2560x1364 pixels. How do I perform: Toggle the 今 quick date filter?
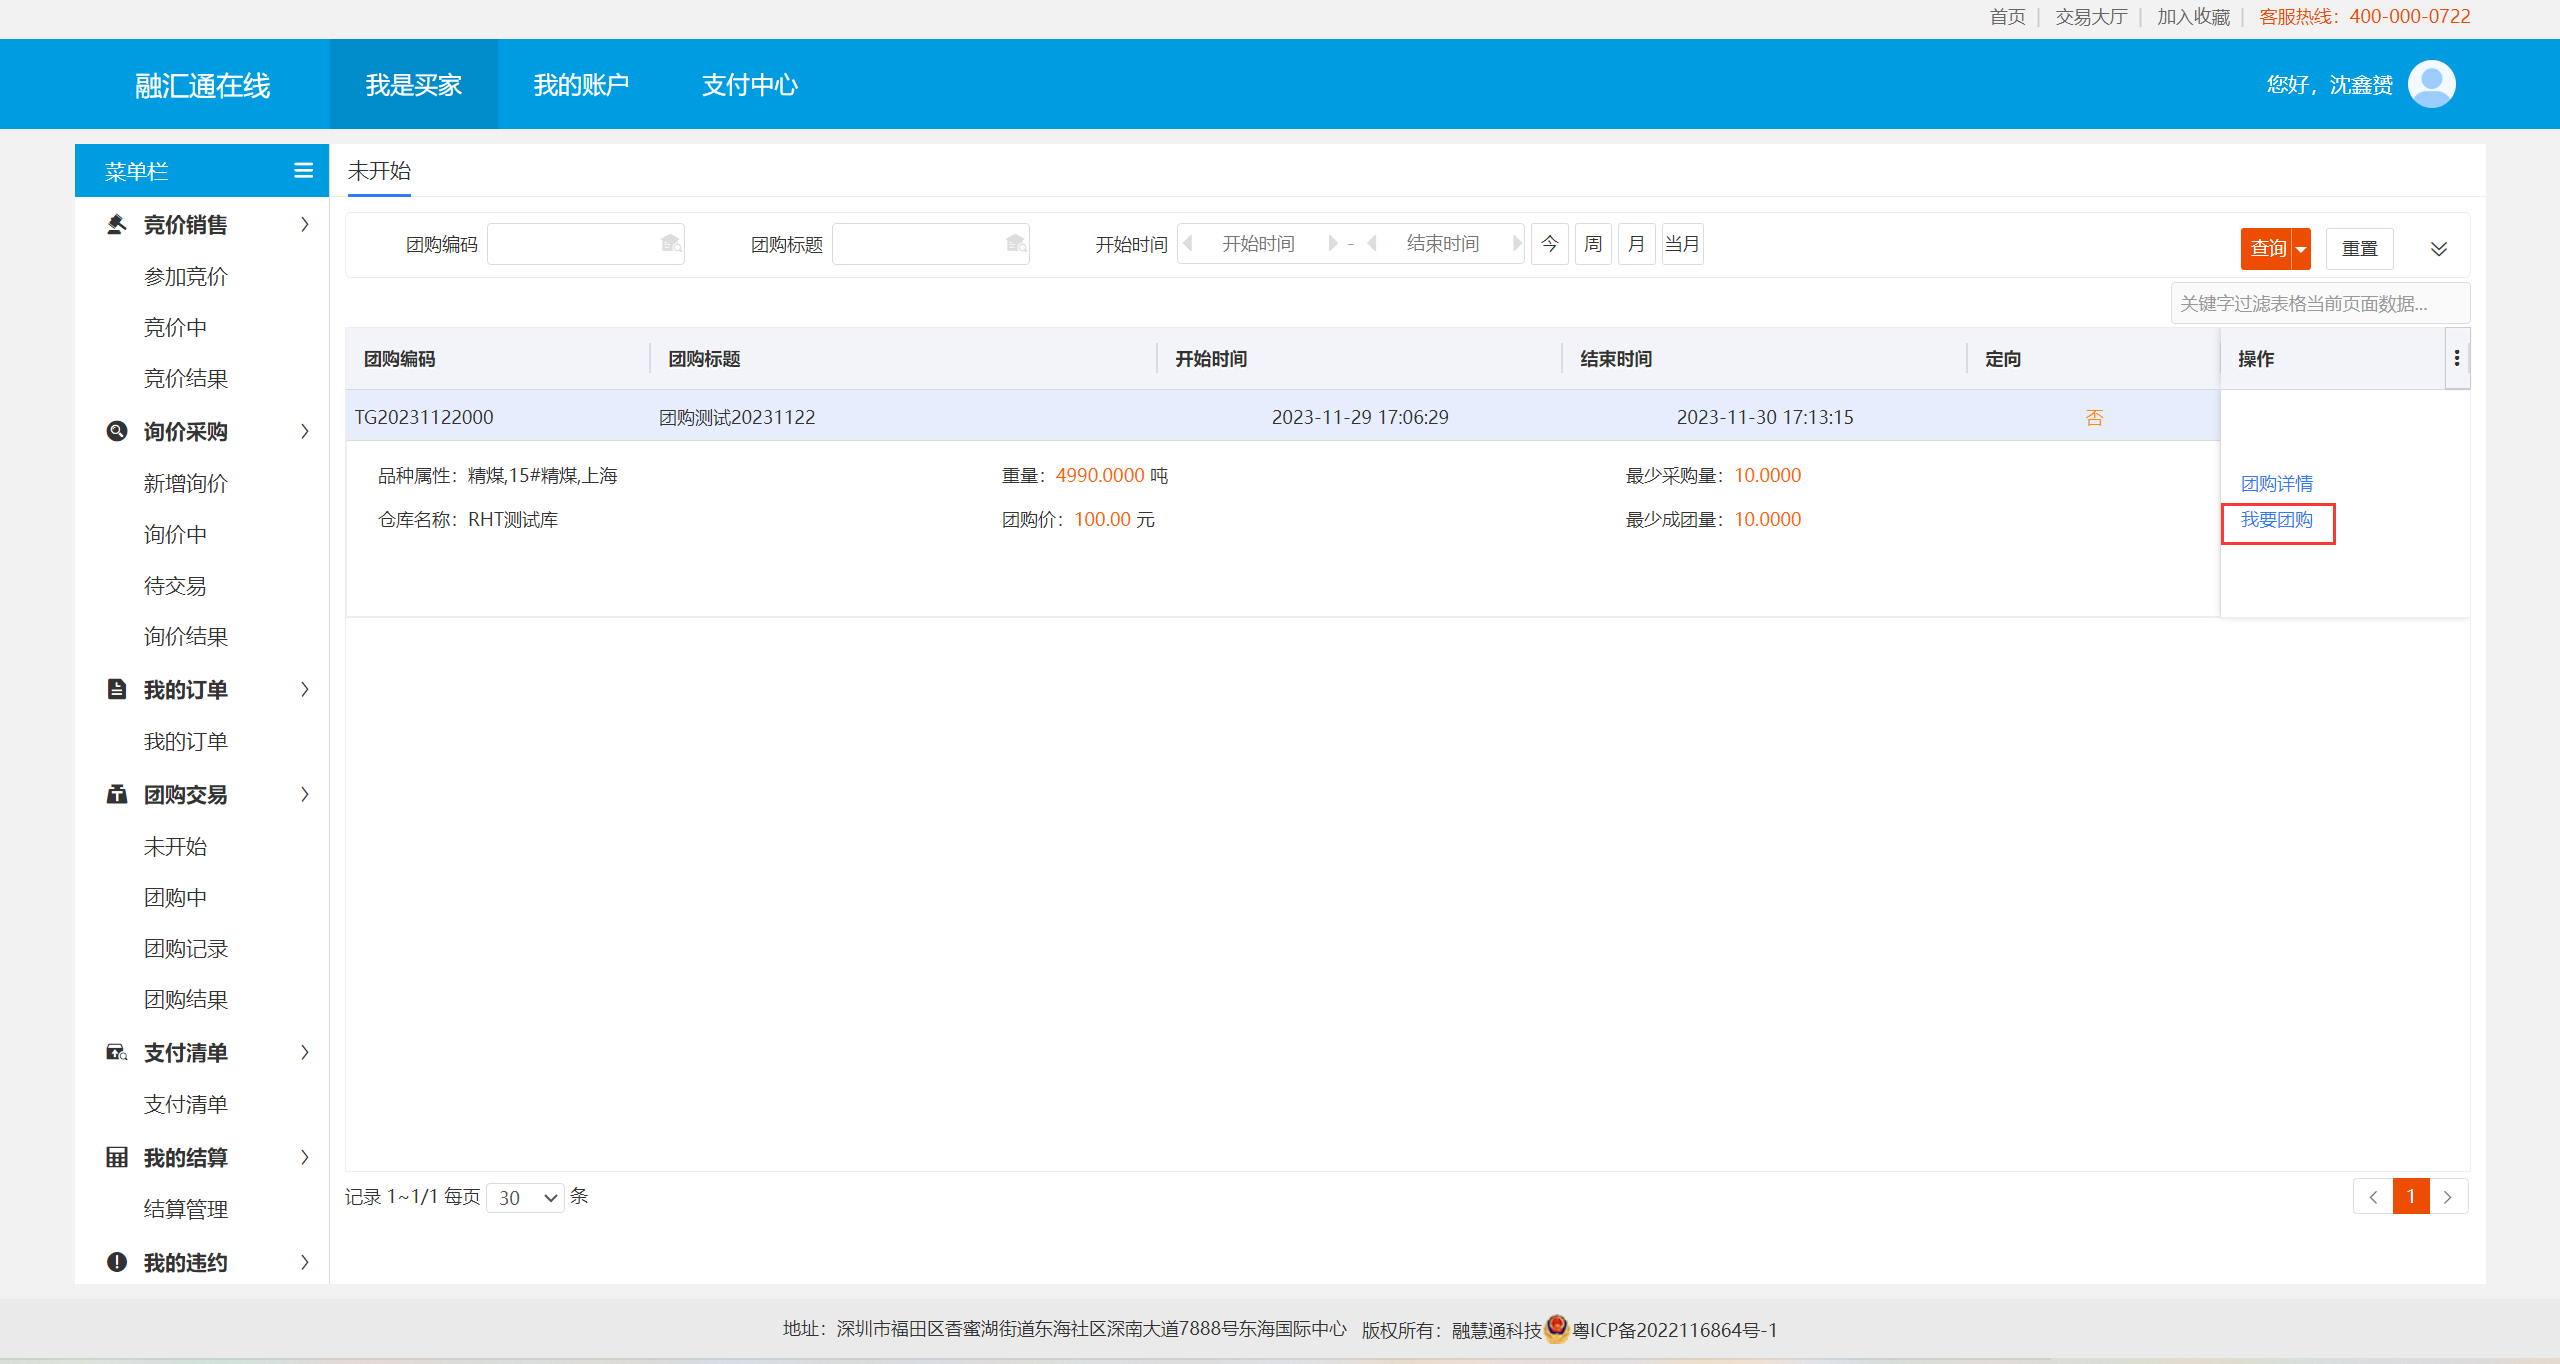pos(1550,244)
